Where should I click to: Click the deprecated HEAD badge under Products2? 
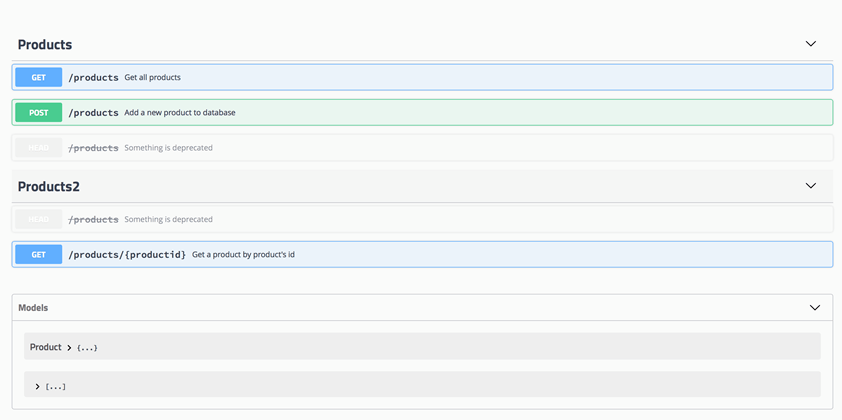coord(39,219)
